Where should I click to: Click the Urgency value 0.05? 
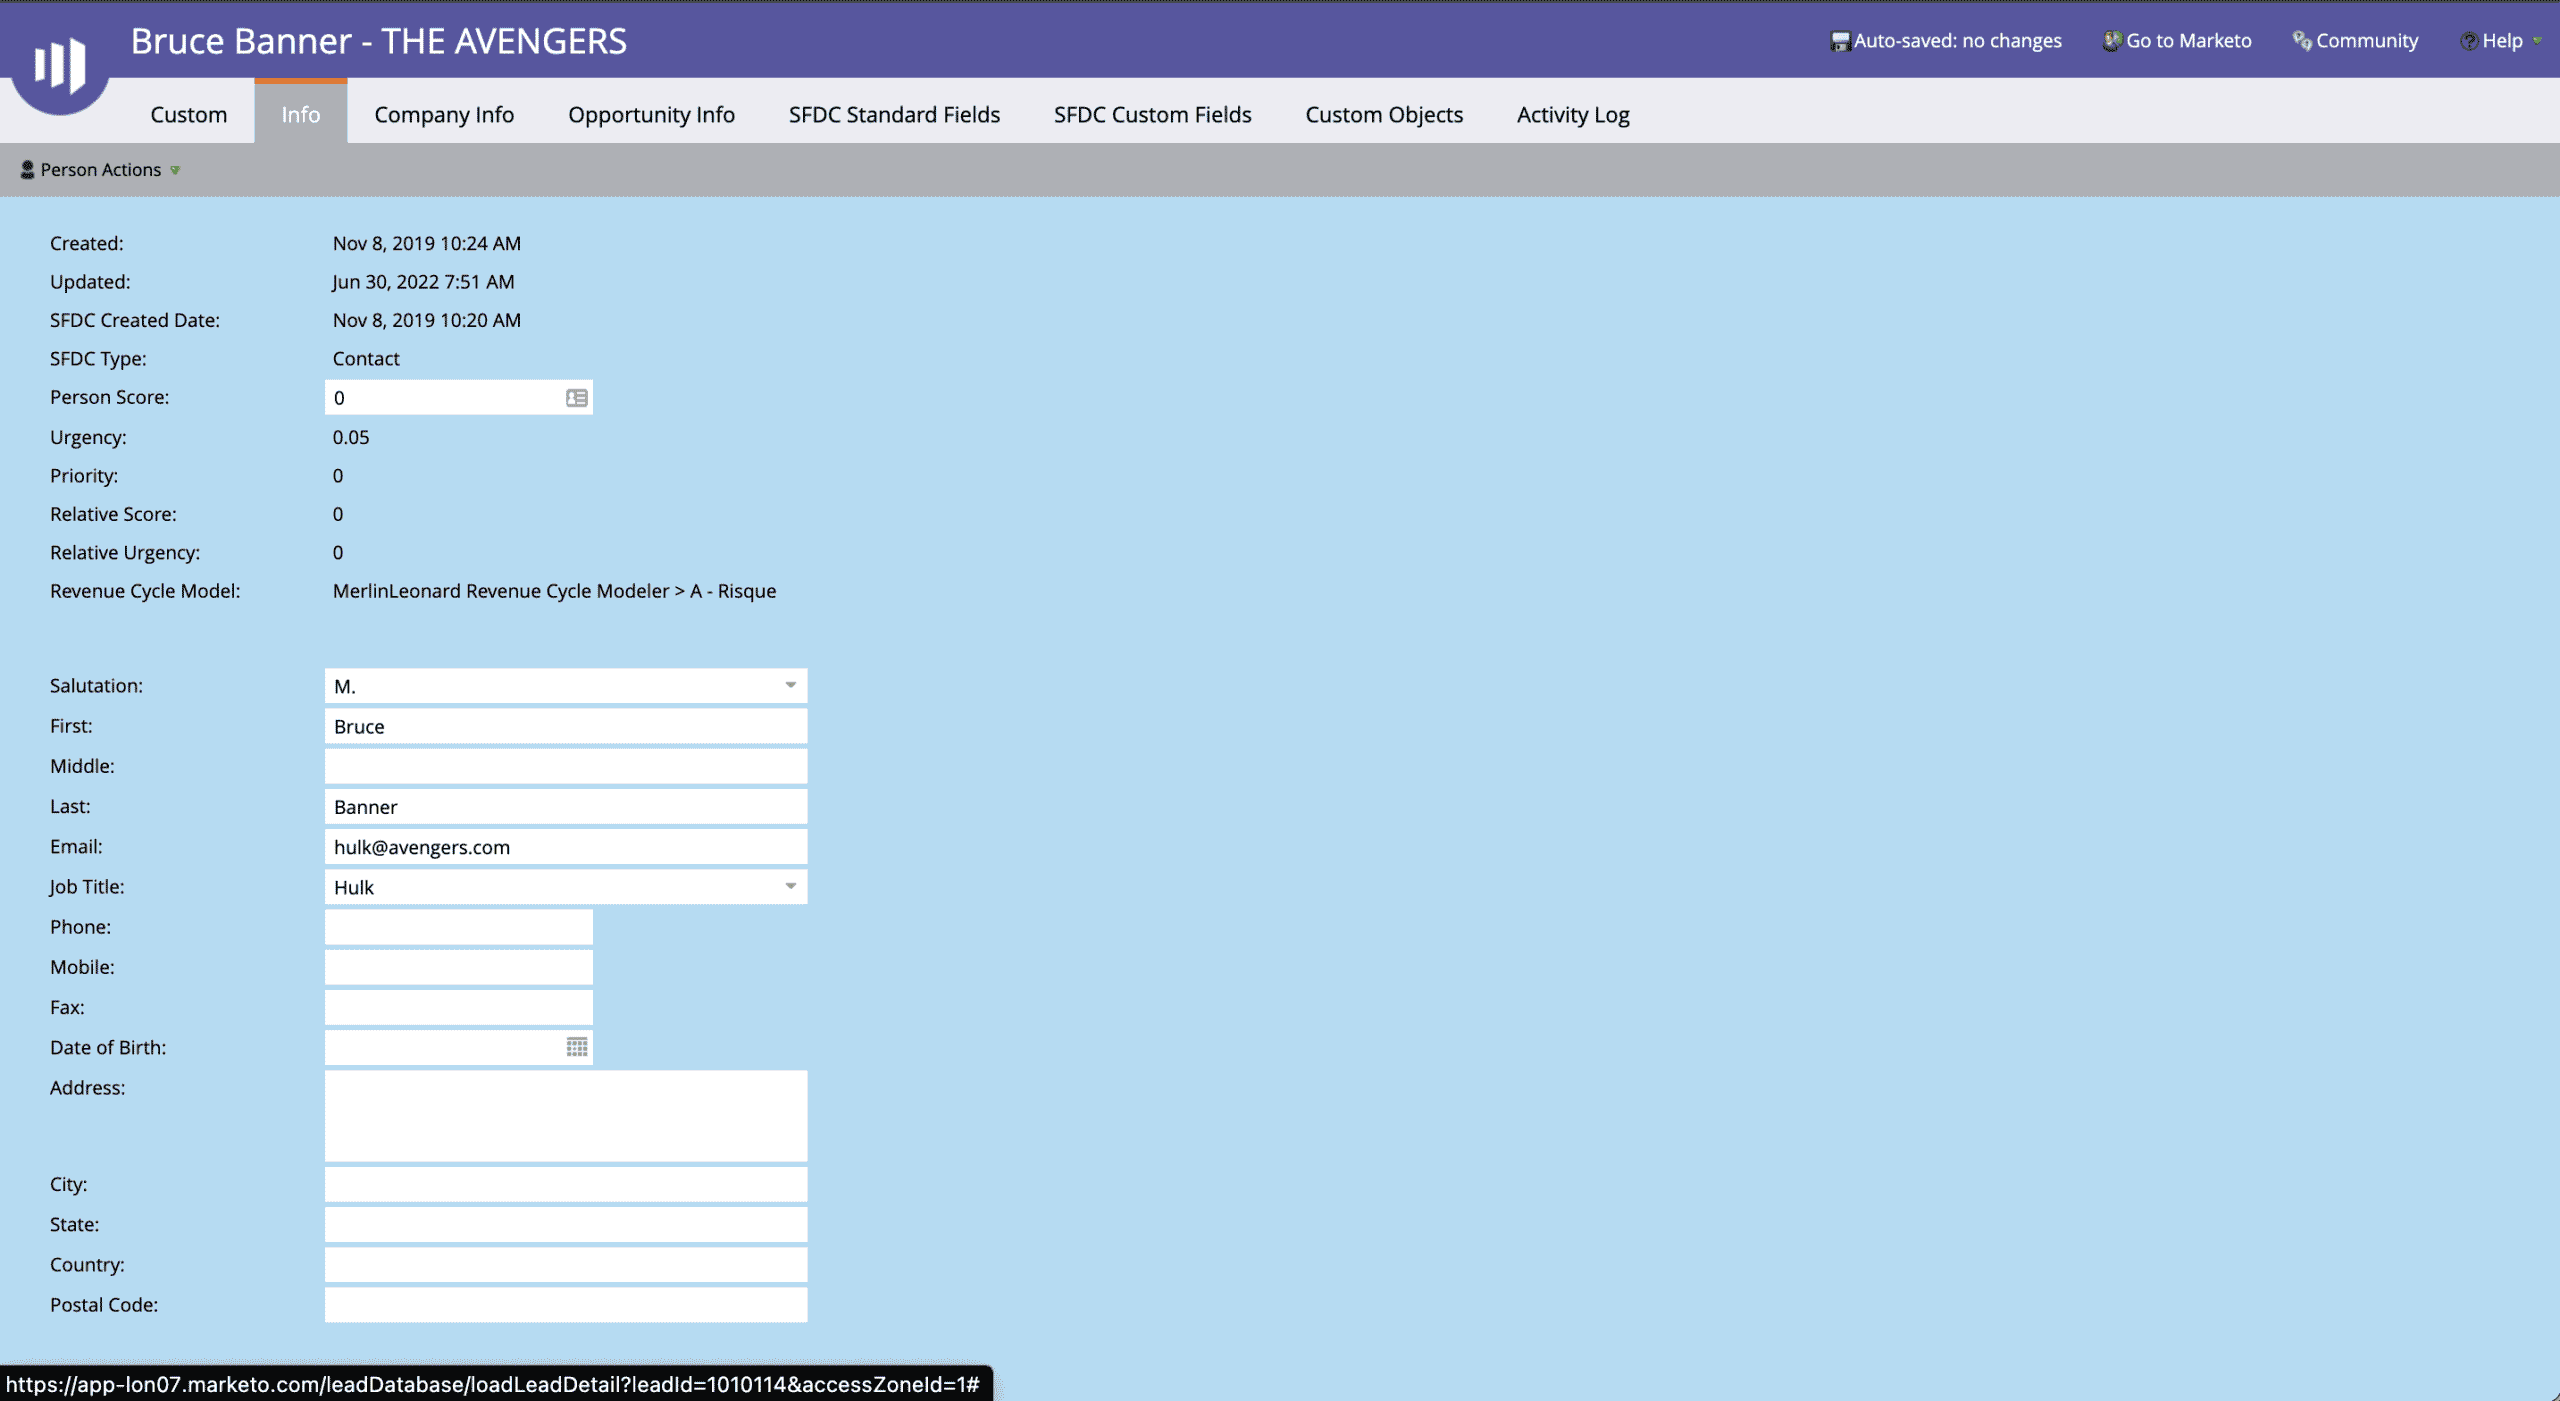(351, 437)
